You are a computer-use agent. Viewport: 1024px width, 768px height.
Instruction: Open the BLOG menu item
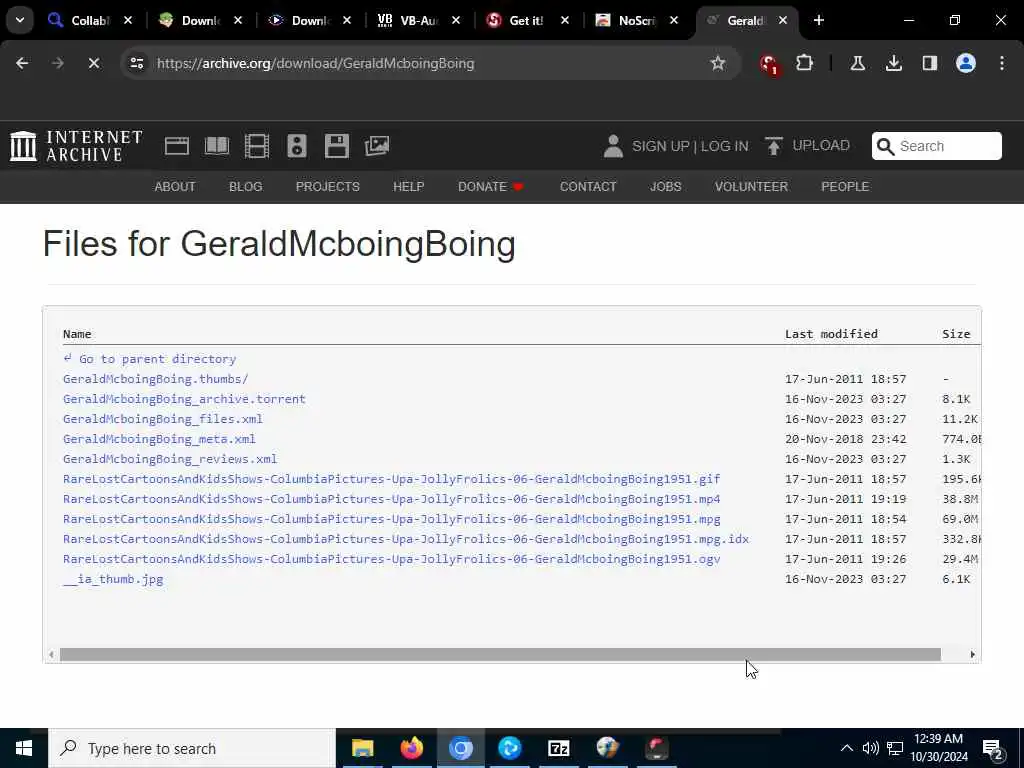[246, 187]
